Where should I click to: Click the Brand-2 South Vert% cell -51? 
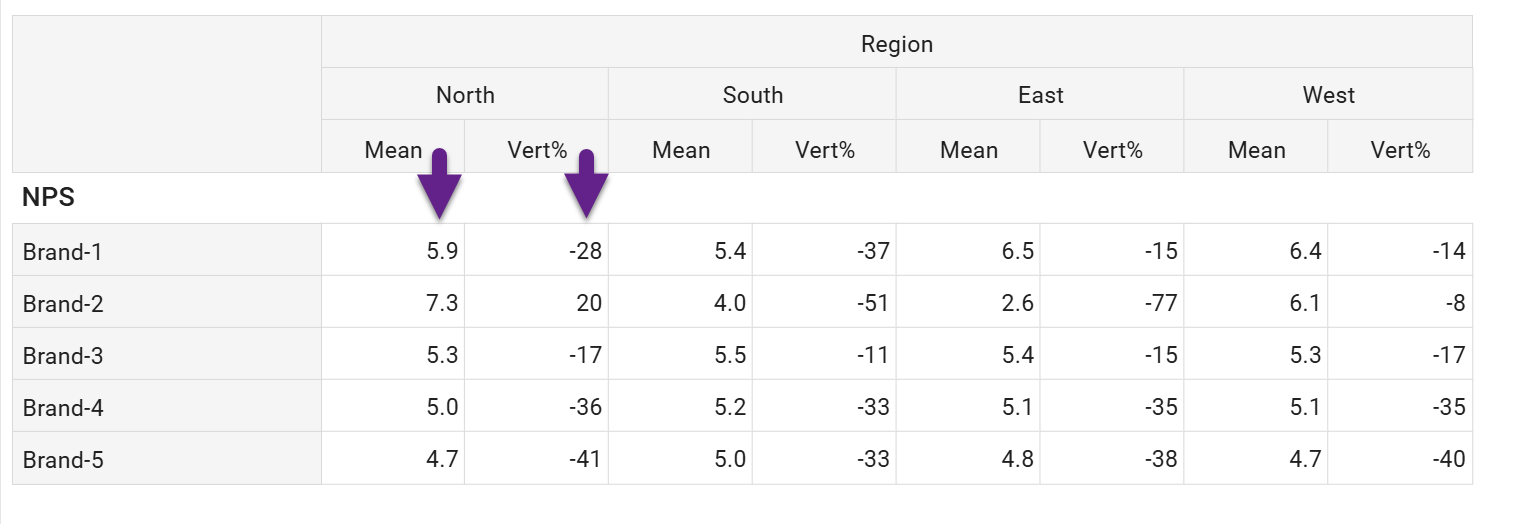(872, 303)
